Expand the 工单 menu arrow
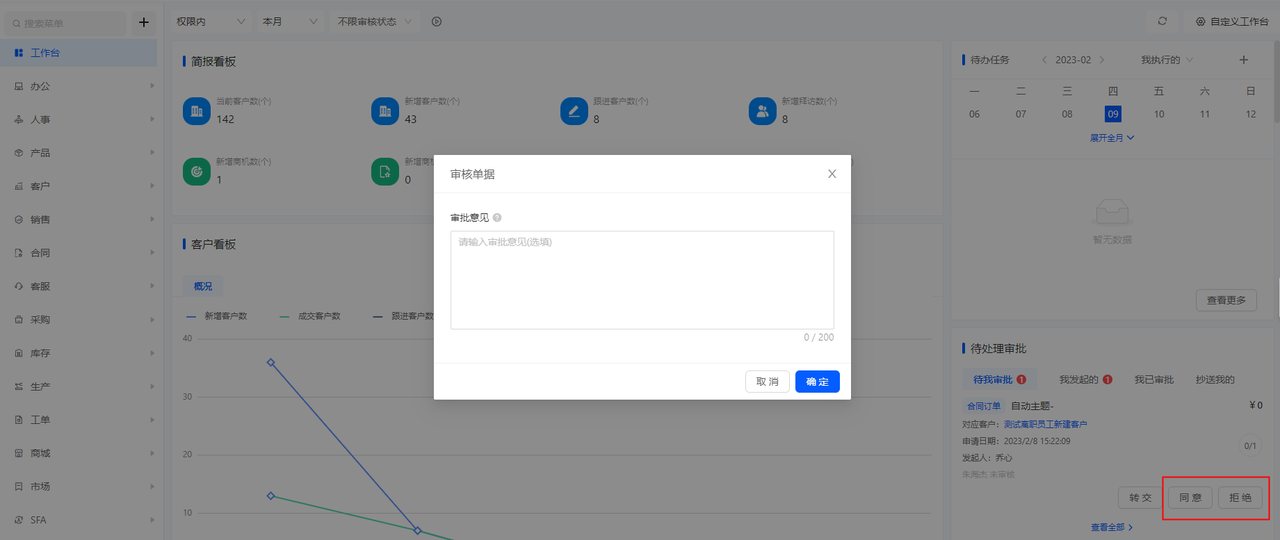This screenshot has width=1280, height=540. [152, 420]
